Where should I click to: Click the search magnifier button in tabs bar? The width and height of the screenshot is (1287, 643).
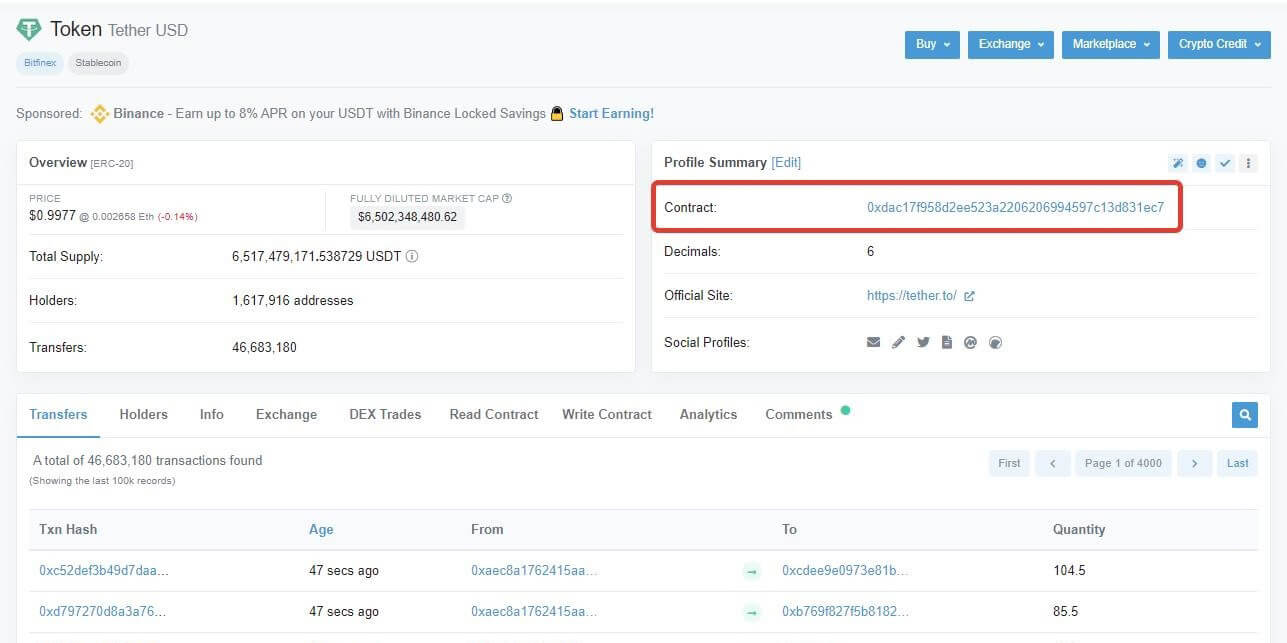(1245, 414)
